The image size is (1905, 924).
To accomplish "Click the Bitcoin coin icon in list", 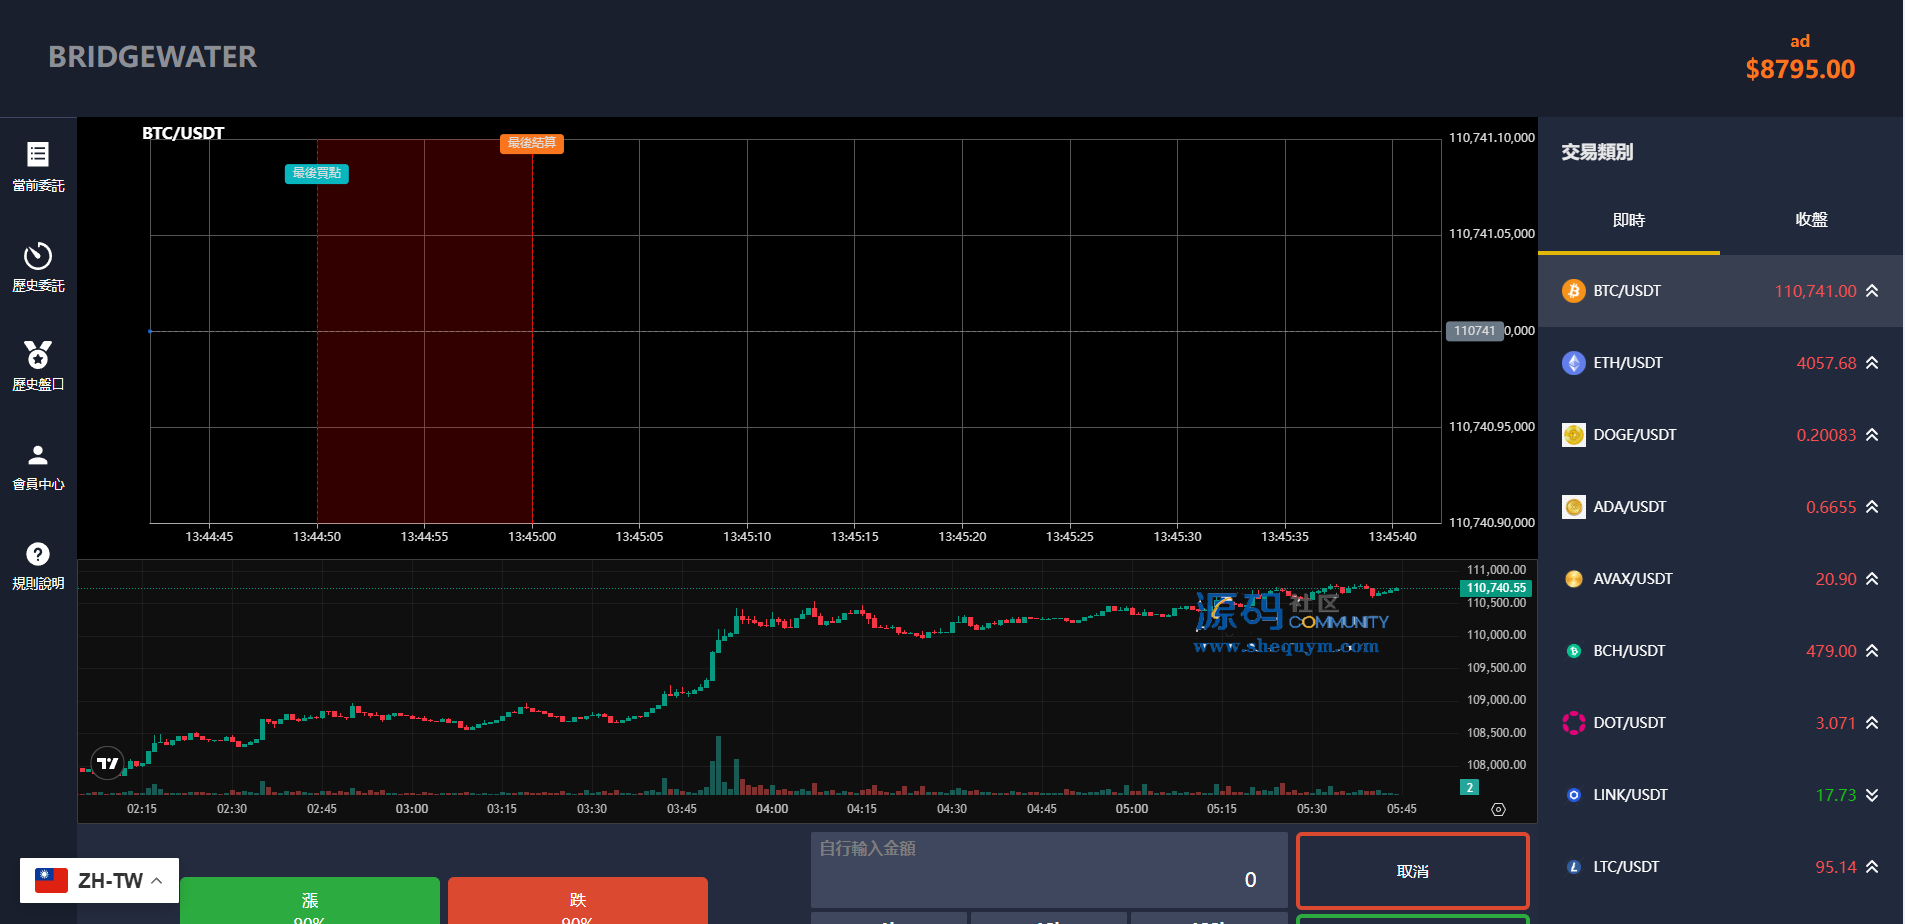I will coord(1573,291).
